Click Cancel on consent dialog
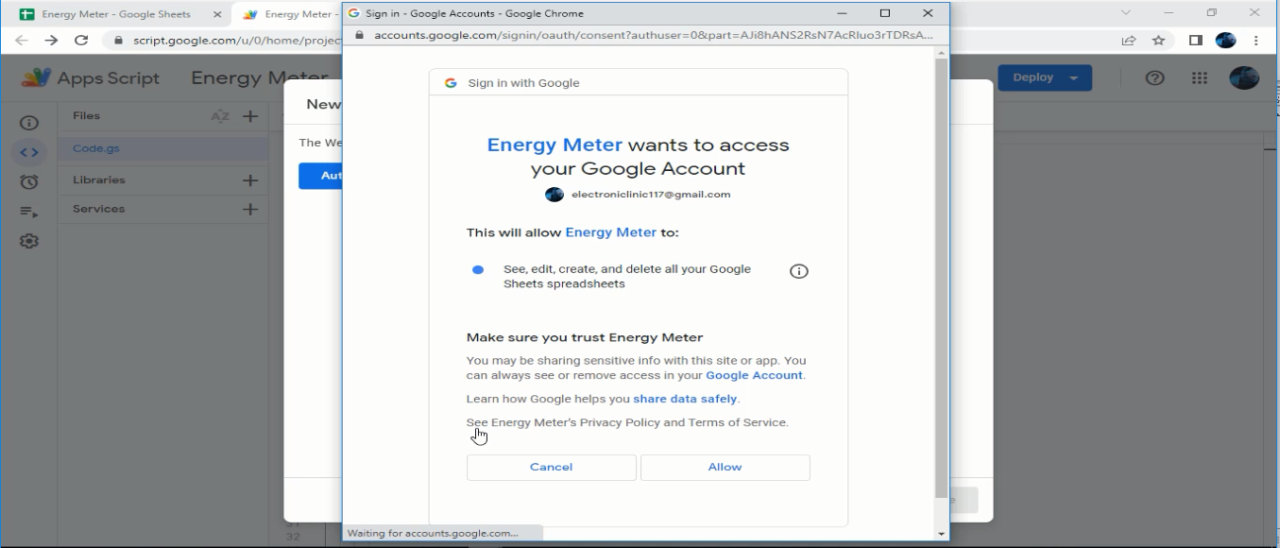 [x=551, y=467]
